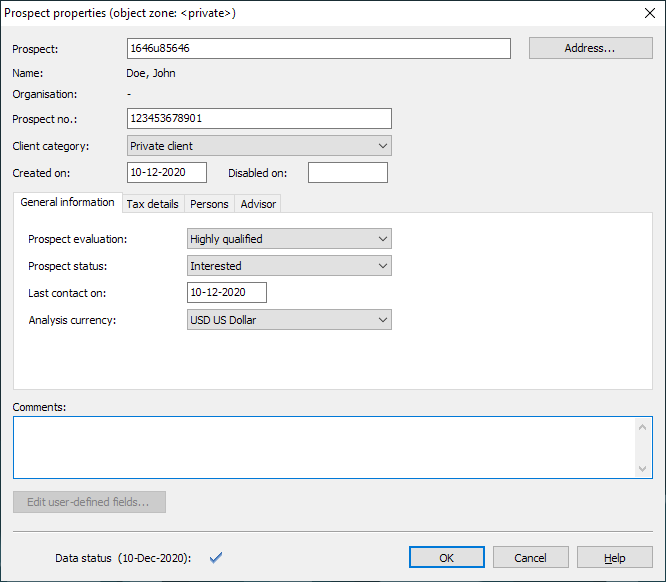Go to the General information tab
The height and width of the screenshot is (582, 666).
pyautogui.click(x=67, y=203)
